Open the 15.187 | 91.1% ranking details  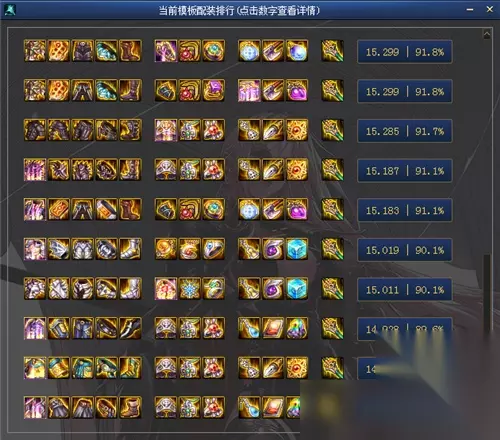pos(405,171)
